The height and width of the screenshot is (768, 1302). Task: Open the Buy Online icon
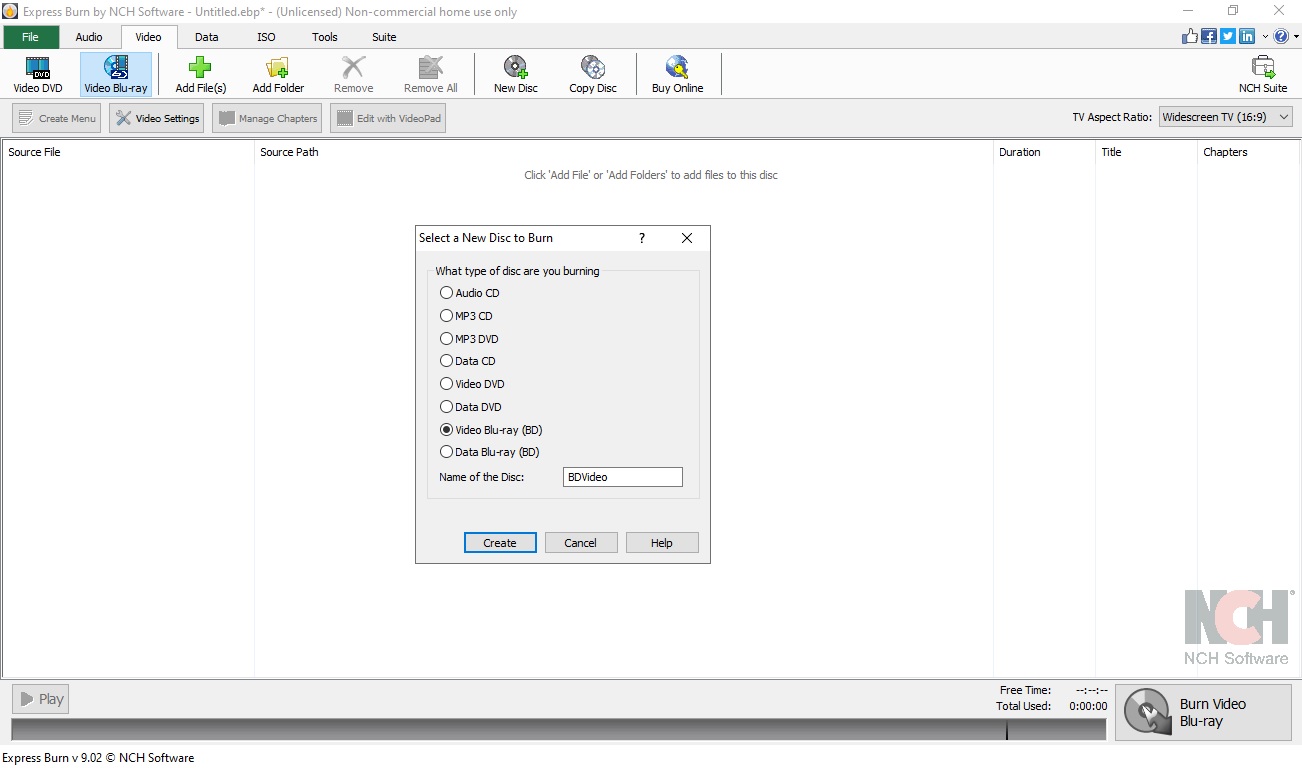click(678, 74)
